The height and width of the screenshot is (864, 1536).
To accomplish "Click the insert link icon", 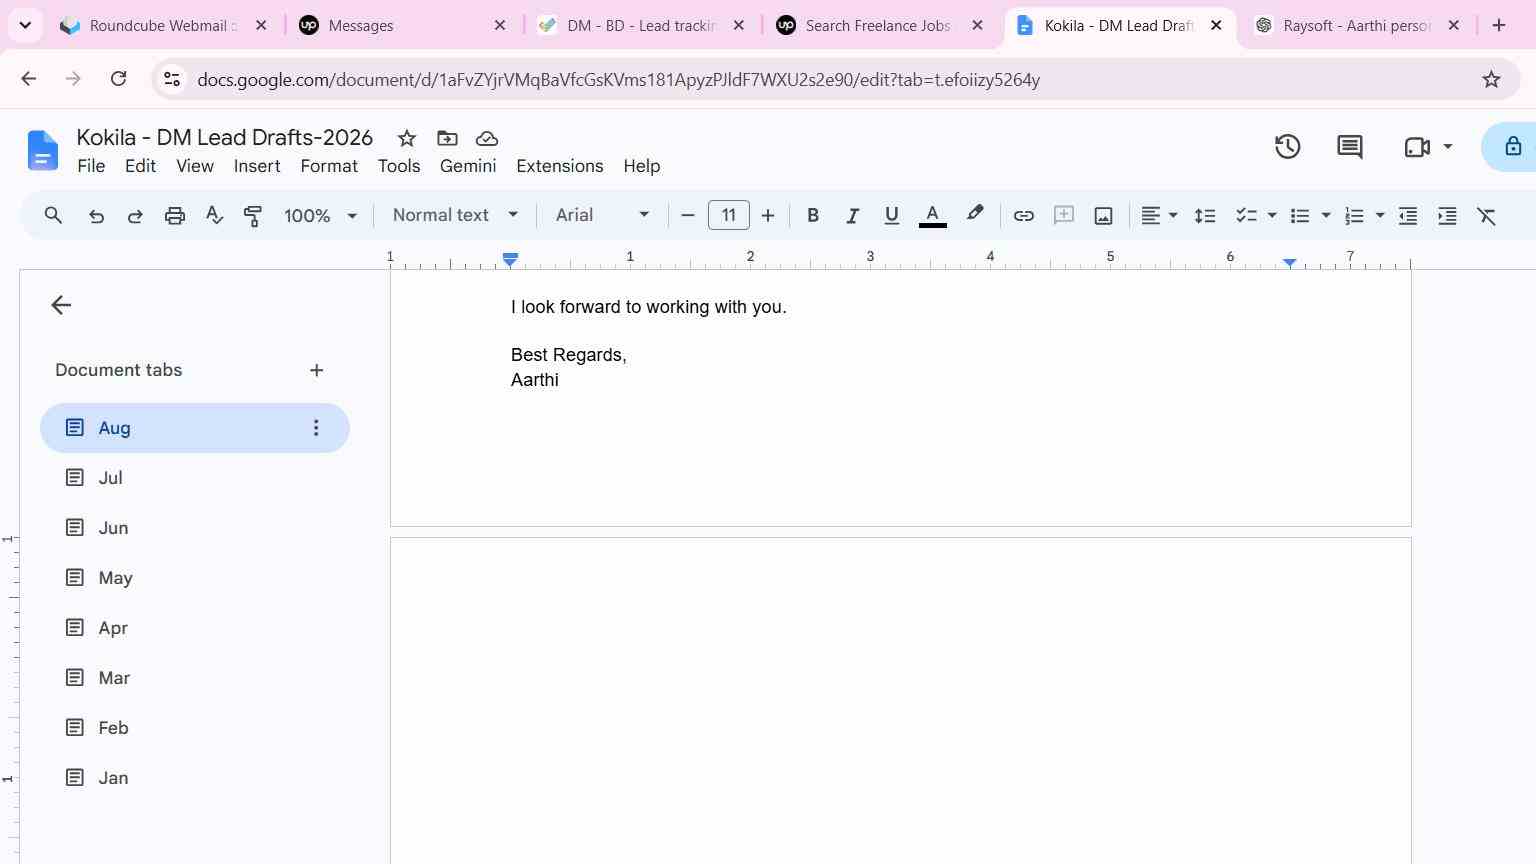I will [x=1023, y=216].
